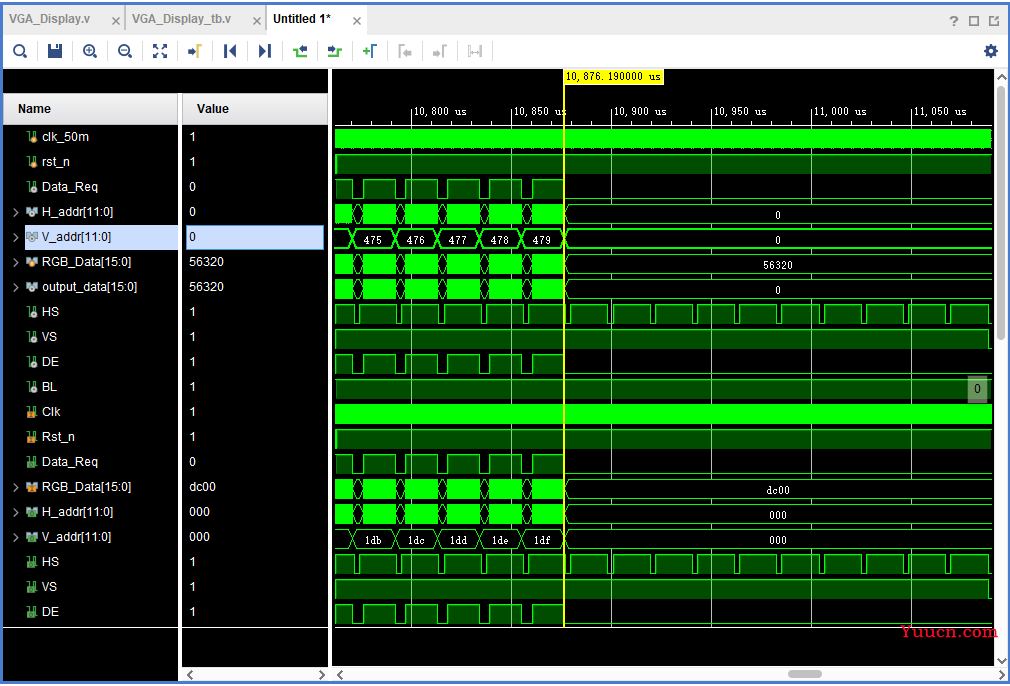Go to previous transition

click(300, 51)
